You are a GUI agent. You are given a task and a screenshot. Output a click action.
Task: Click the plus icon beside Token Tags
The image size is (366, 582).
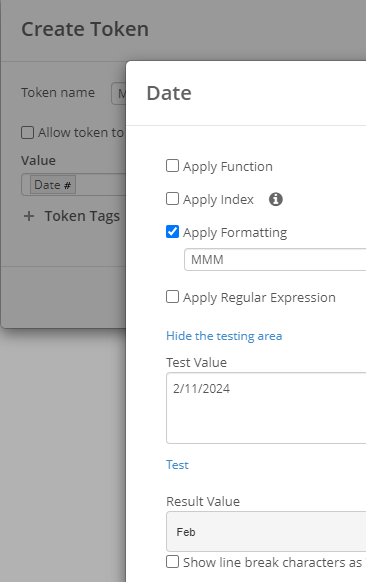29,216
